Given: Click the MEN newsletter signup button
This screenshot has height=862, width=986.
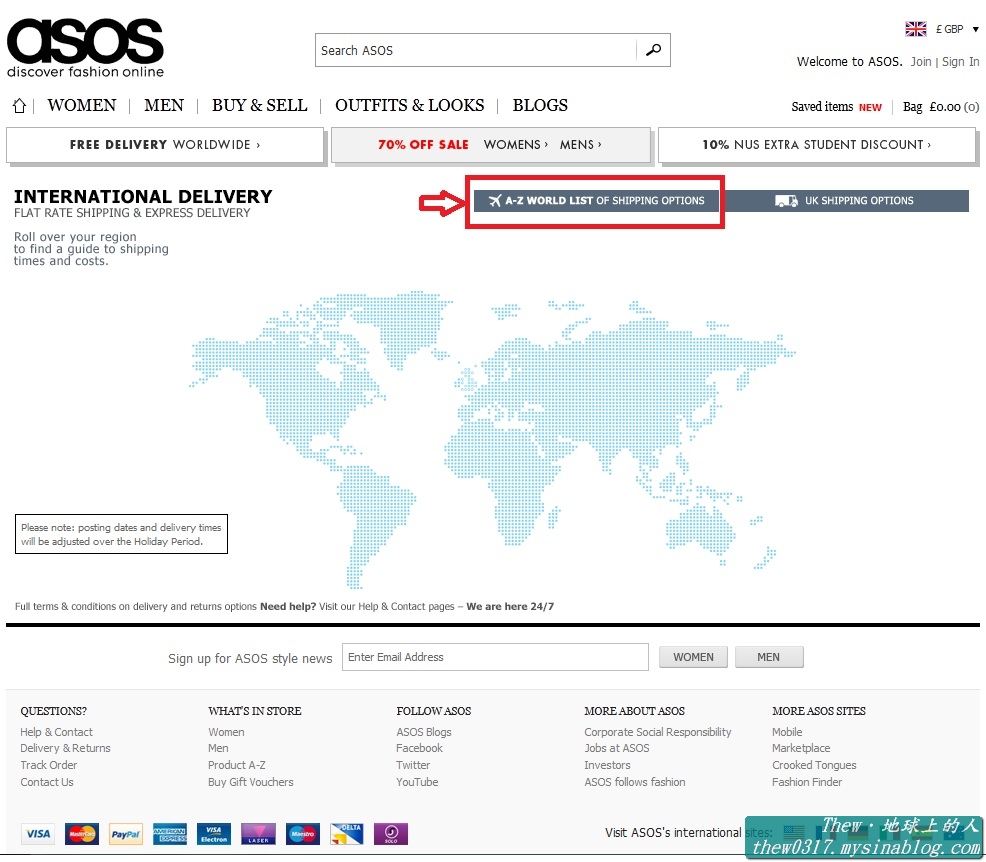Looking at the screenshot, I should [x=768, y=657].
